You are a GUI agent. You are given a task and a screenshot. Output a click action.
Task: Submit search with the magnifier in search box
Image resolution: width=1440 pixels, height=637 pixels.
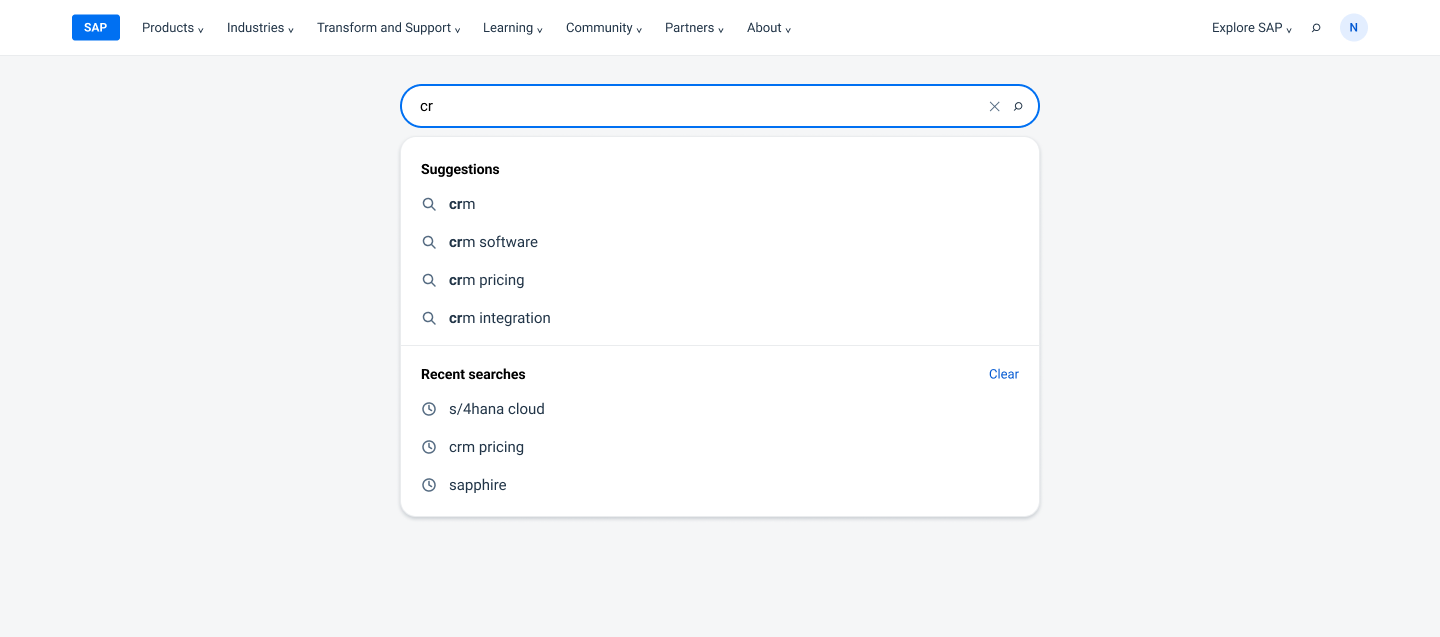tap(1018, 106)
